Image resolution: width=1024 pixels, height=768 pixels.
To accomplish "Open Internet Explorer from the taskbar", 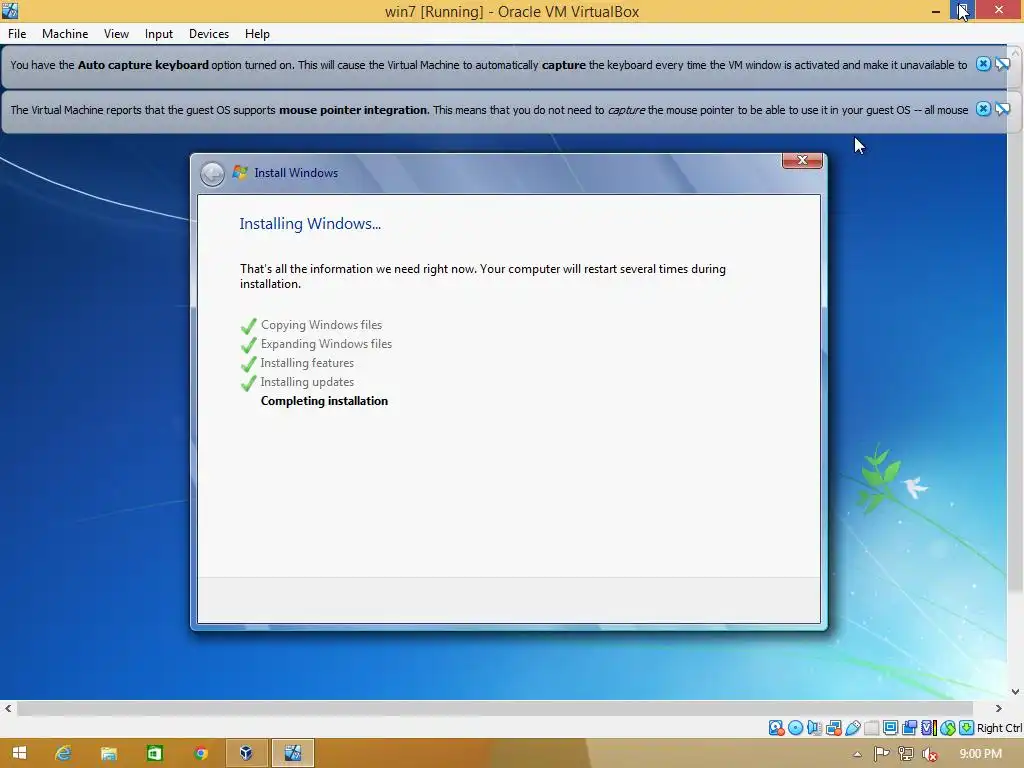I will pos(63,753).
